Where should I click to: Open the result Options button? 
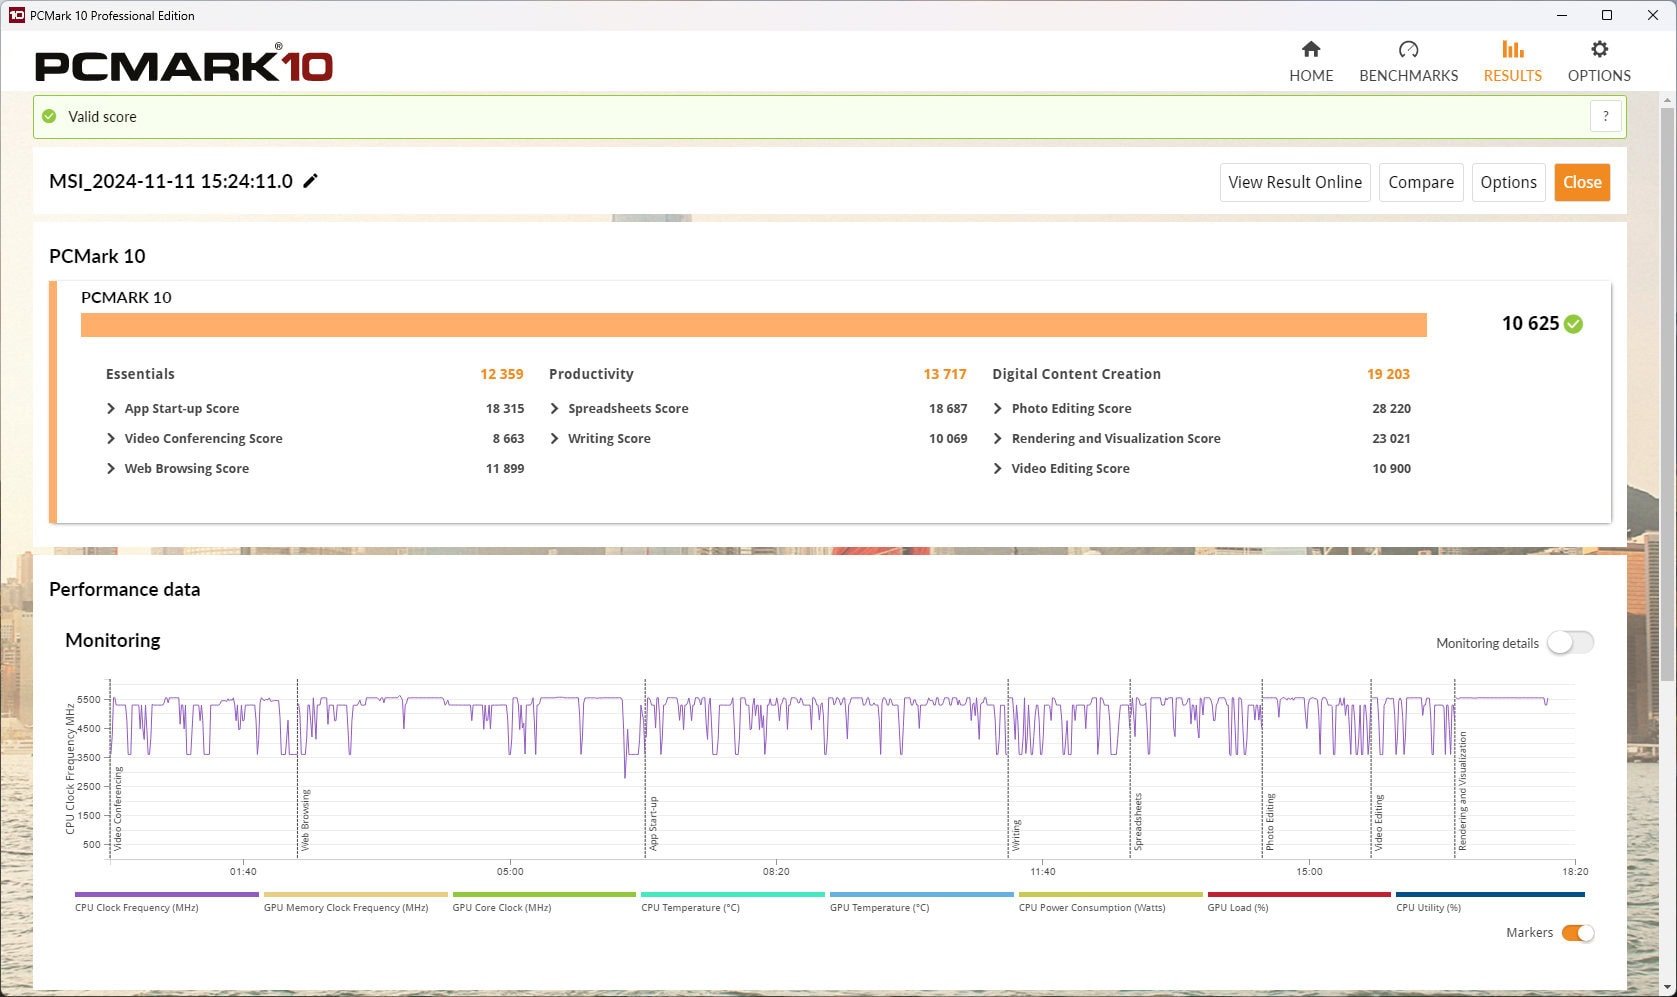pos(1508,182)
